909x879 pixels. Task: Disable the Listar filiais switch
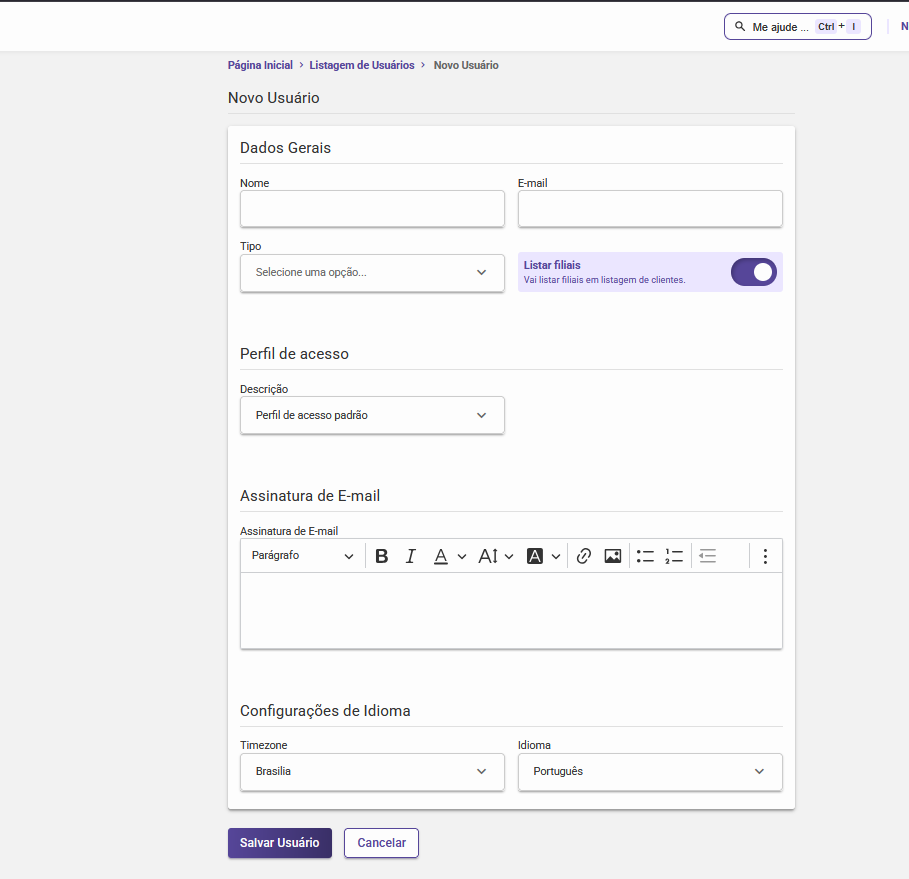(x=753, y=272)
